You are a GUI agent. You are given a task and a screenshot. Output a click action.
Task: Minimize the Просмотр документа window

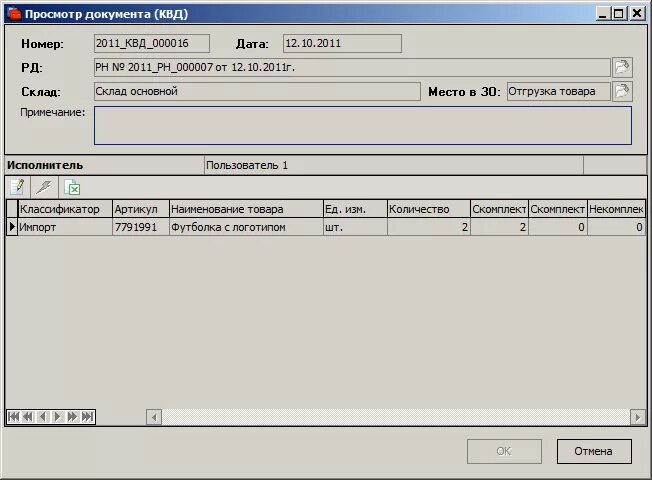603,14
